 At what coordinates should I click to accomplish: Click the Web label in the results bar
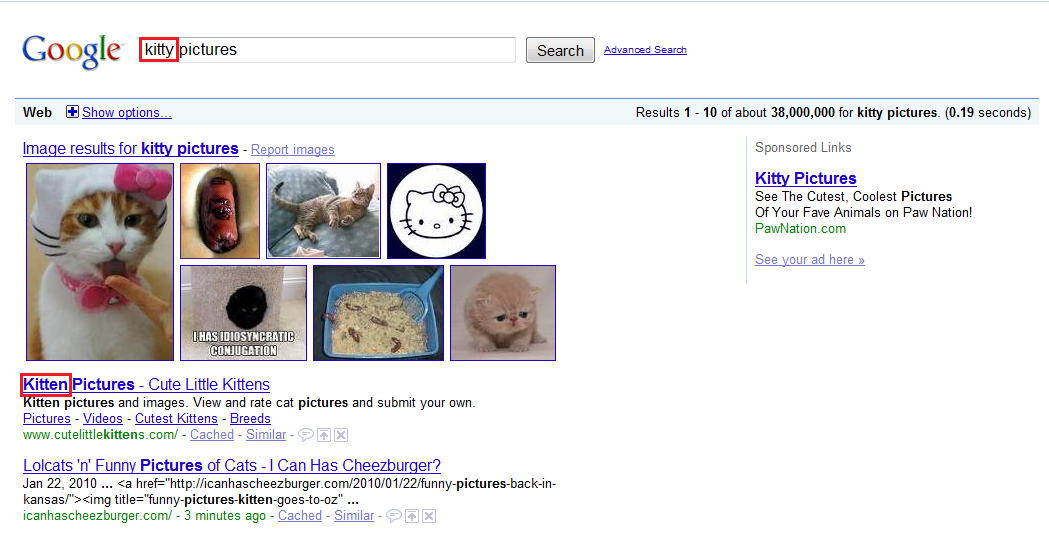[37, 112]
